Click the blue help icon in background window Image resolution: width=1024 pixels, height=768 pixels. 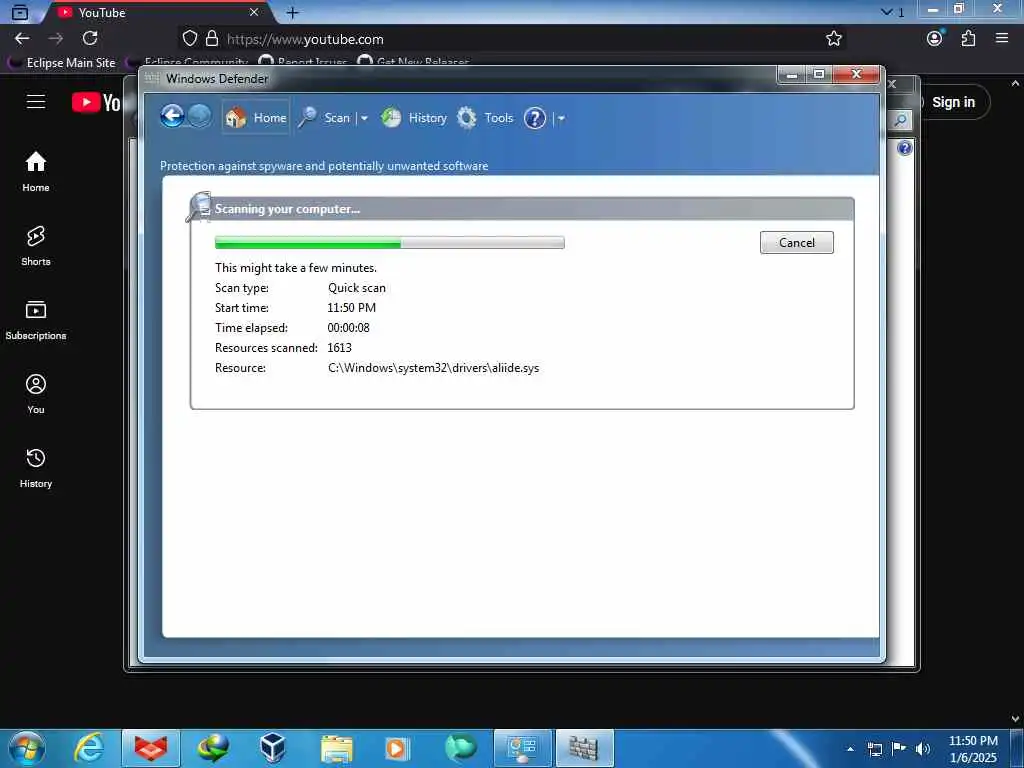coord(904,148)
